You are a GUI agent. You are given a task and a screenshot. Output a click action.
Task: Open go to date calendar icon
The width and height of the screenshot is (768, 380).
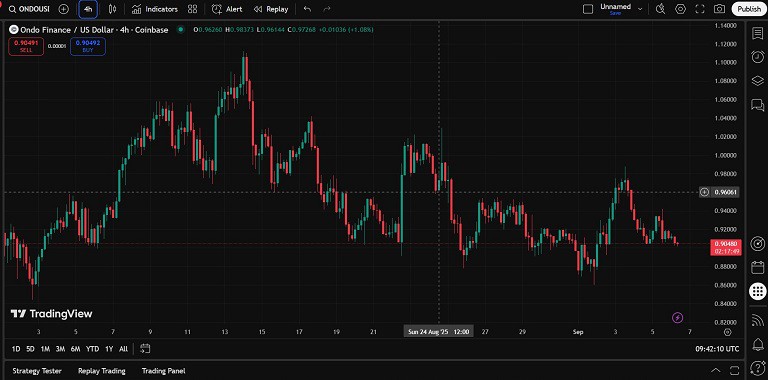coord(145,349)
